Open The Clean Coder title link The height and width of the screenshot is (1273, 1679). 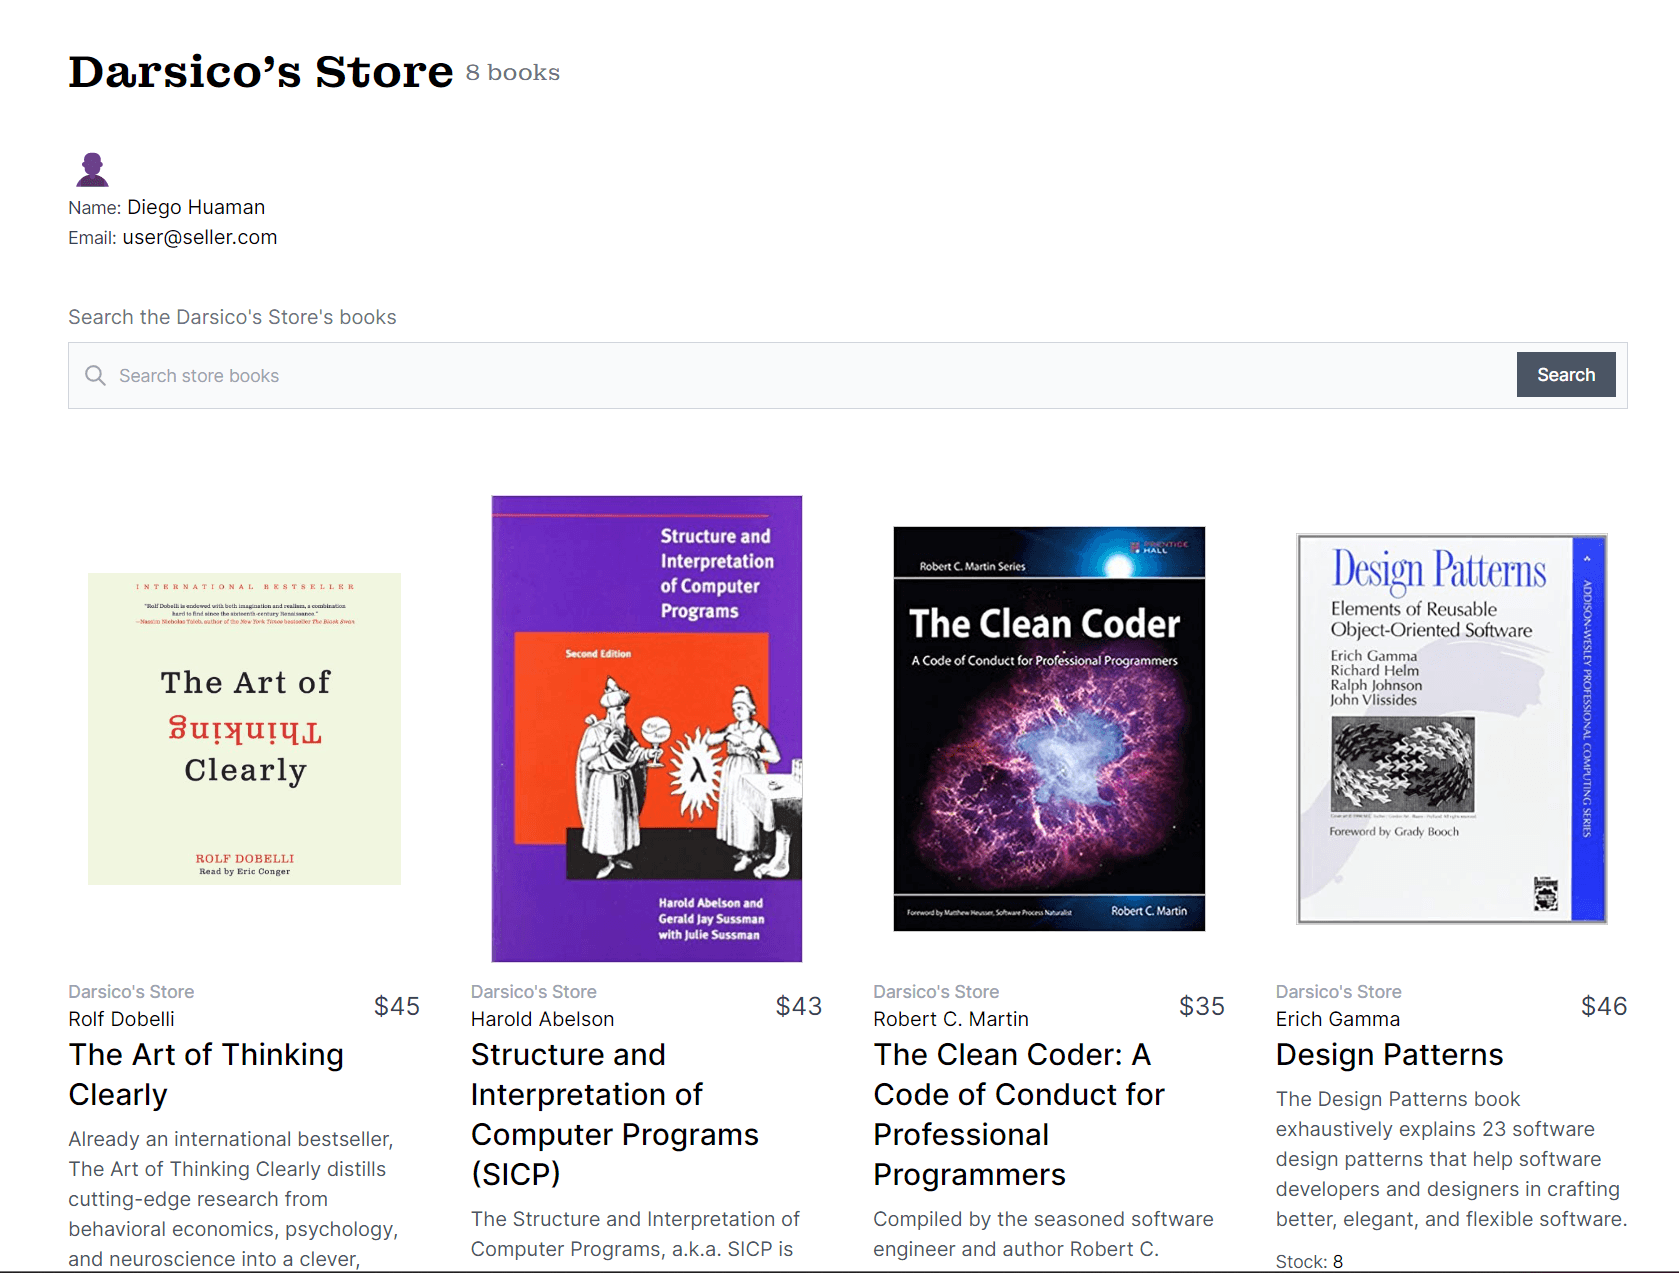1018,1114
